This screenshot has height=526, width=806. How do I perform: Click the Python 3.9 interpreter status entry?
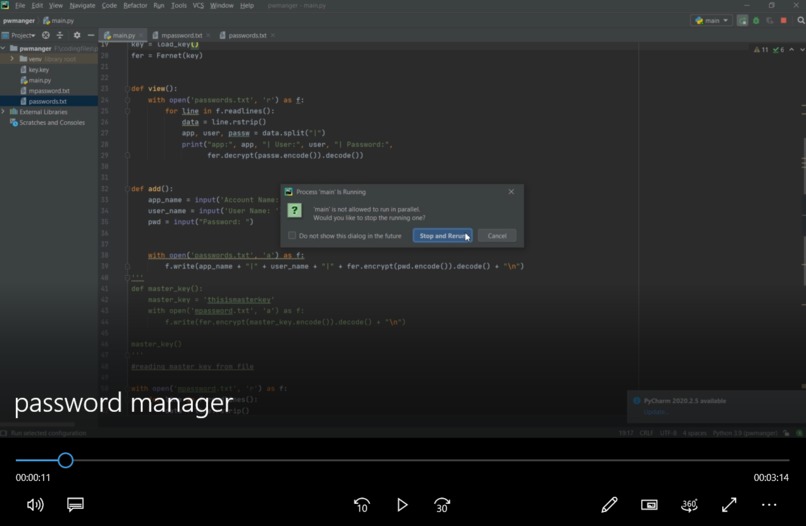(744, 433)
